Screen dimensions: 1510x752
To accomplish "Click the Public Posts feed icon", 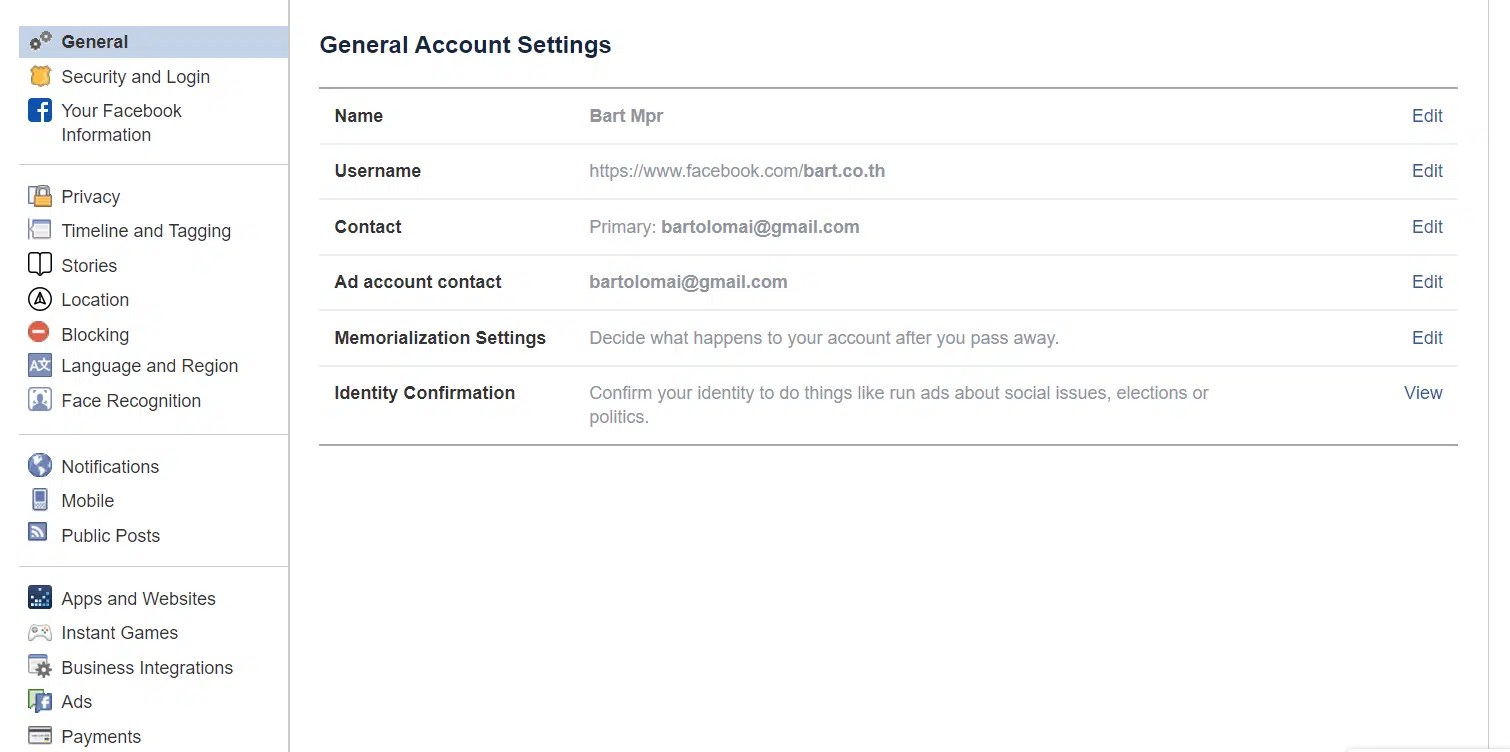I will click(38, 532).
